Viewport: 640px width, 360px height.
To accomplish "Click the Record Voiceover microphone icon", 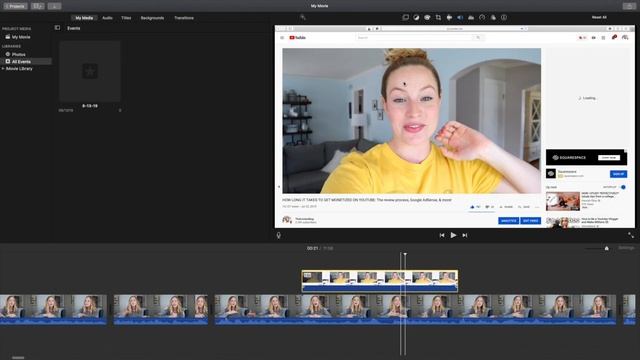I will 279,236.
